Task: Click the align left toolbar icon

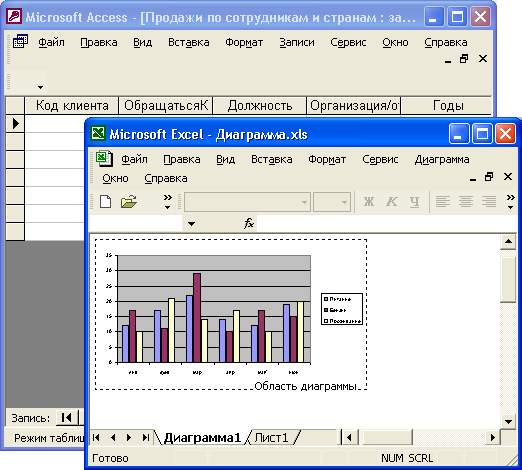Action: (443, 202)
